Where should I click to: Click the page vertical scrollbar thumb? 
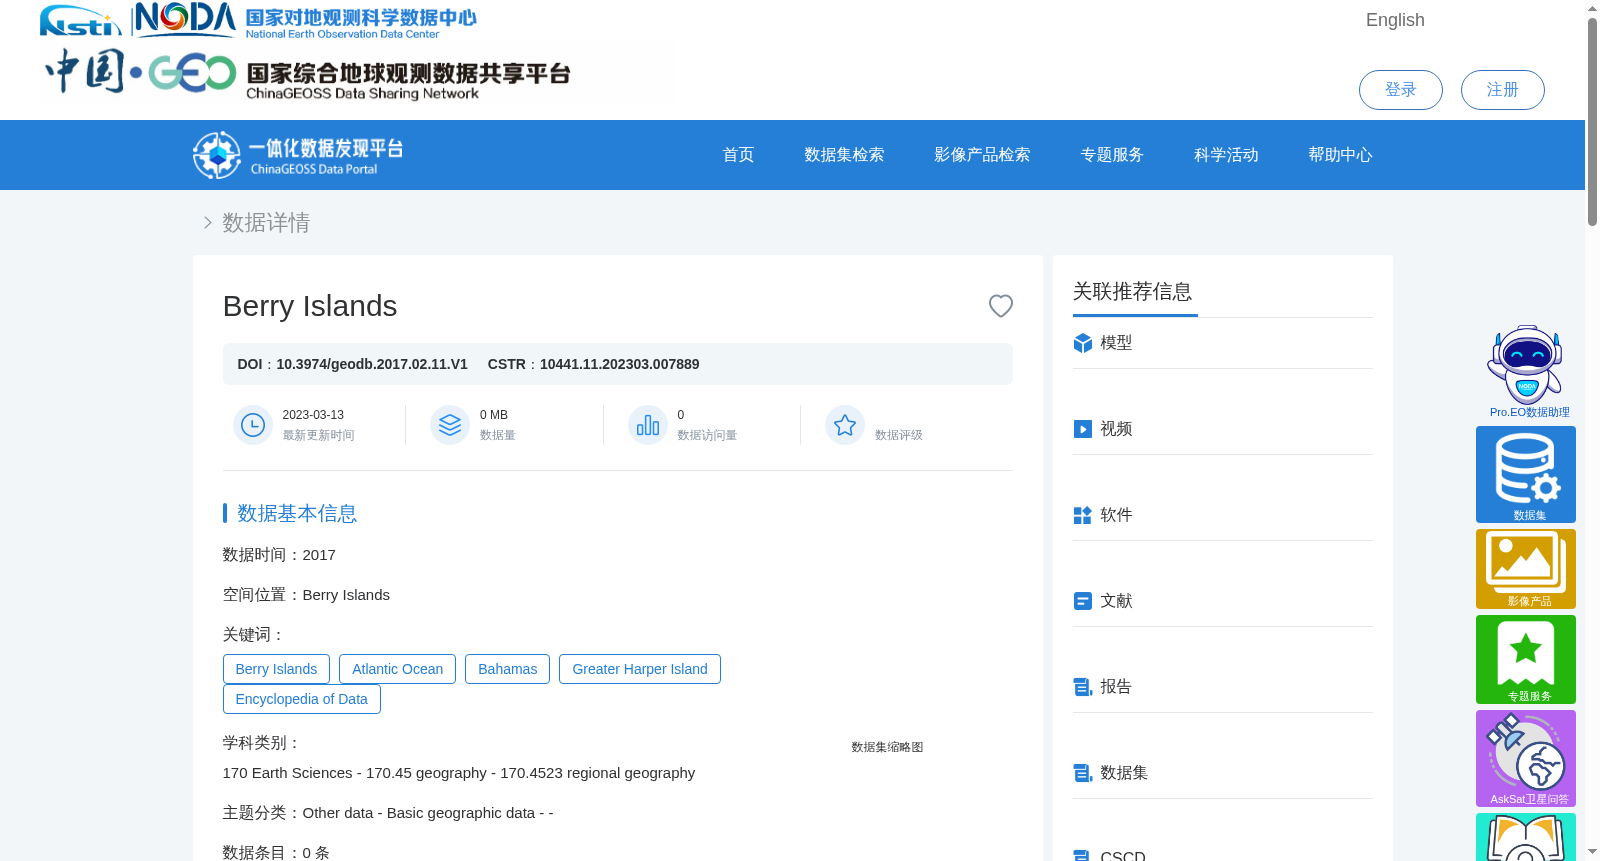tap(1592, 122)
